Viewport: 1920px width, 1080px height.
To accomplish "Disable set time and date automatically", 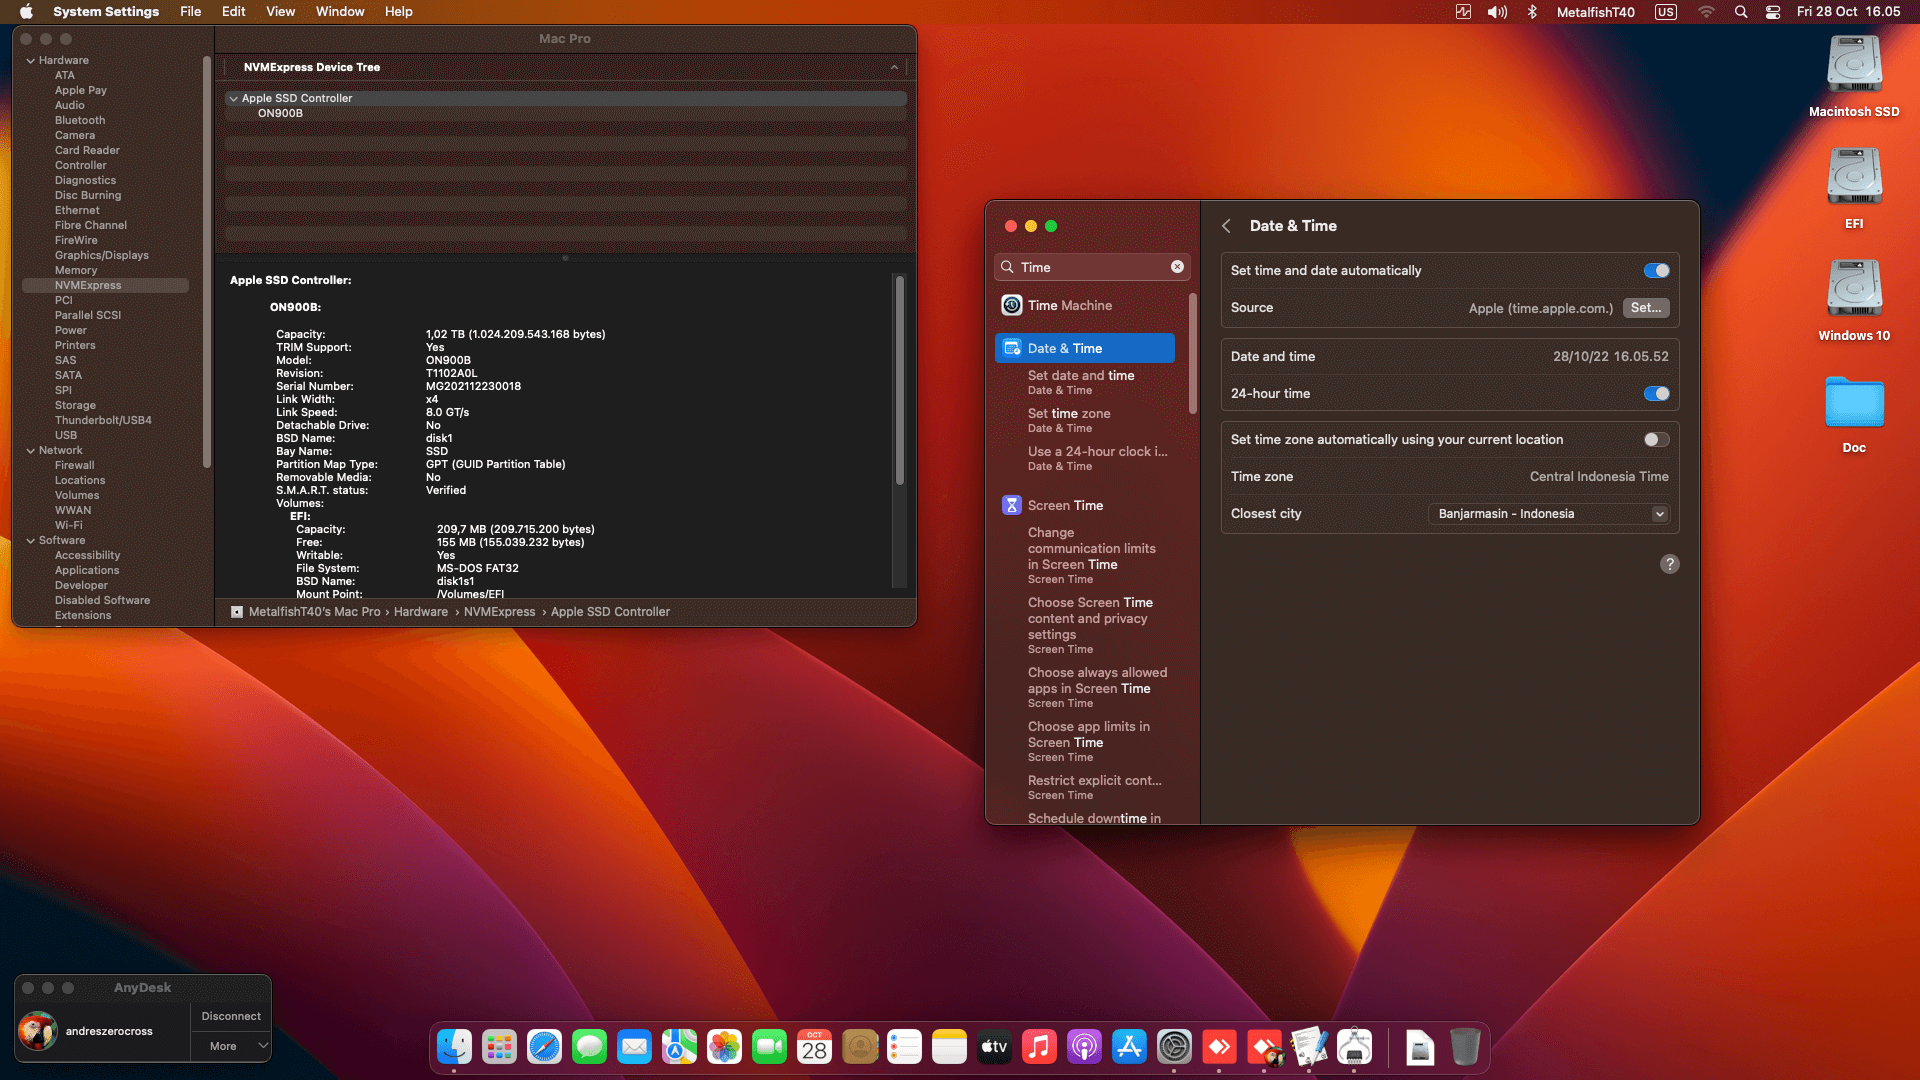I will (1656, 271).
